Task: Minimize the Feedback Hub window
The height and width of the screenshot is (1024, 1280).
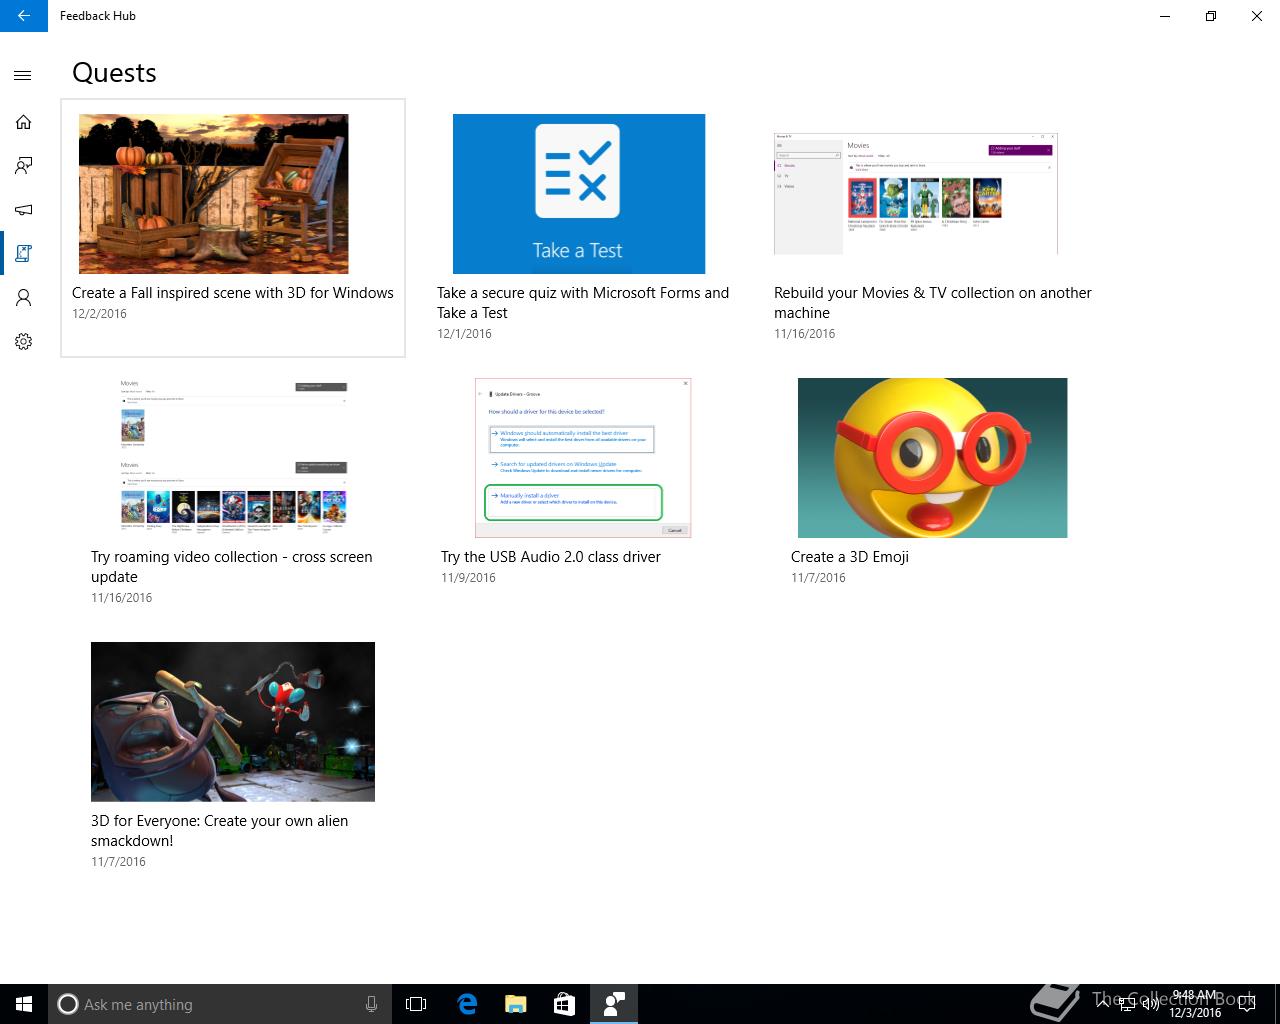Action: click(x=1165, y=16)
